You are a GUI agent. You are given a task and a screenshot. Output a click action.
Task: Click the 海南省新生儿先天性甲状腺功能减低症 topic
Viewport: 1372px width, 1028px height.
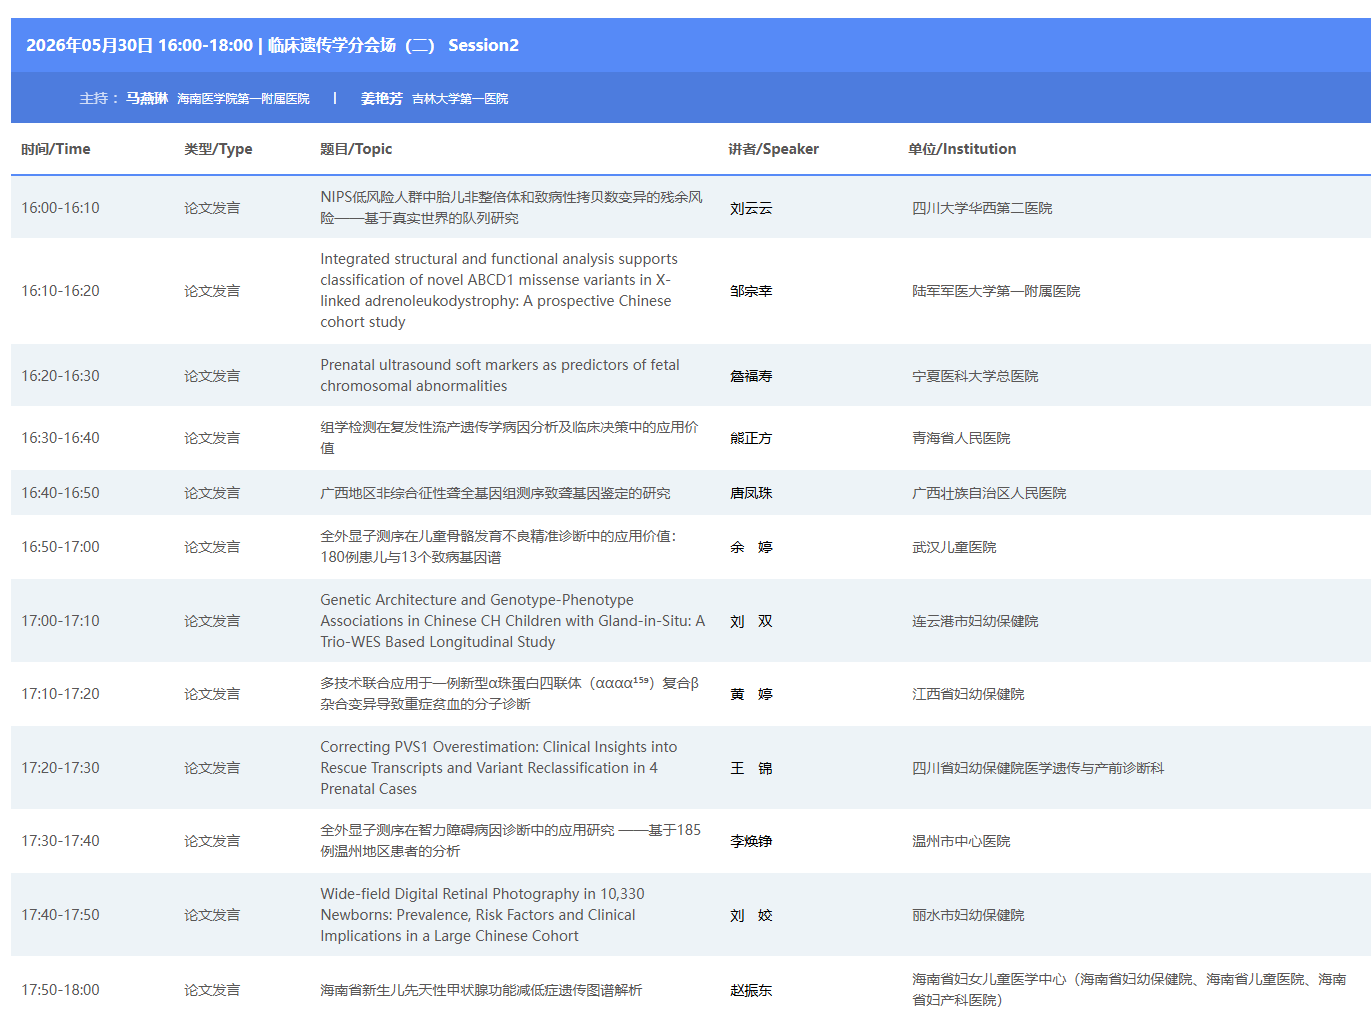point(481,990)
